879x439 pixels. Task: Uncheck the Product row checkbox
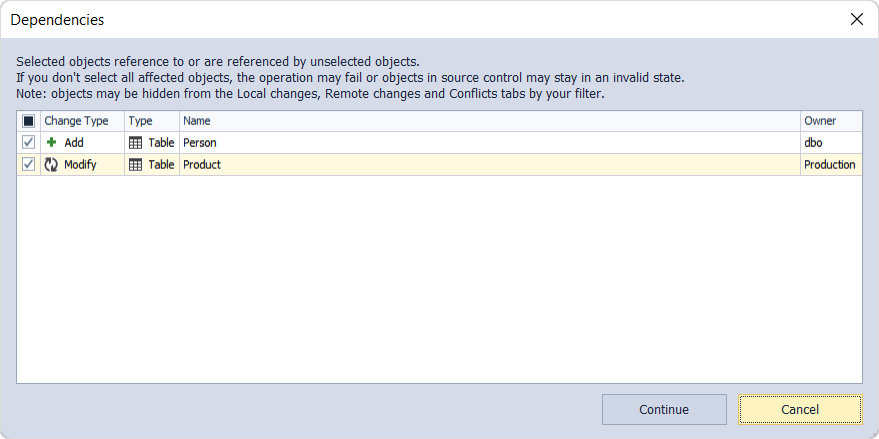coord(29,164)
